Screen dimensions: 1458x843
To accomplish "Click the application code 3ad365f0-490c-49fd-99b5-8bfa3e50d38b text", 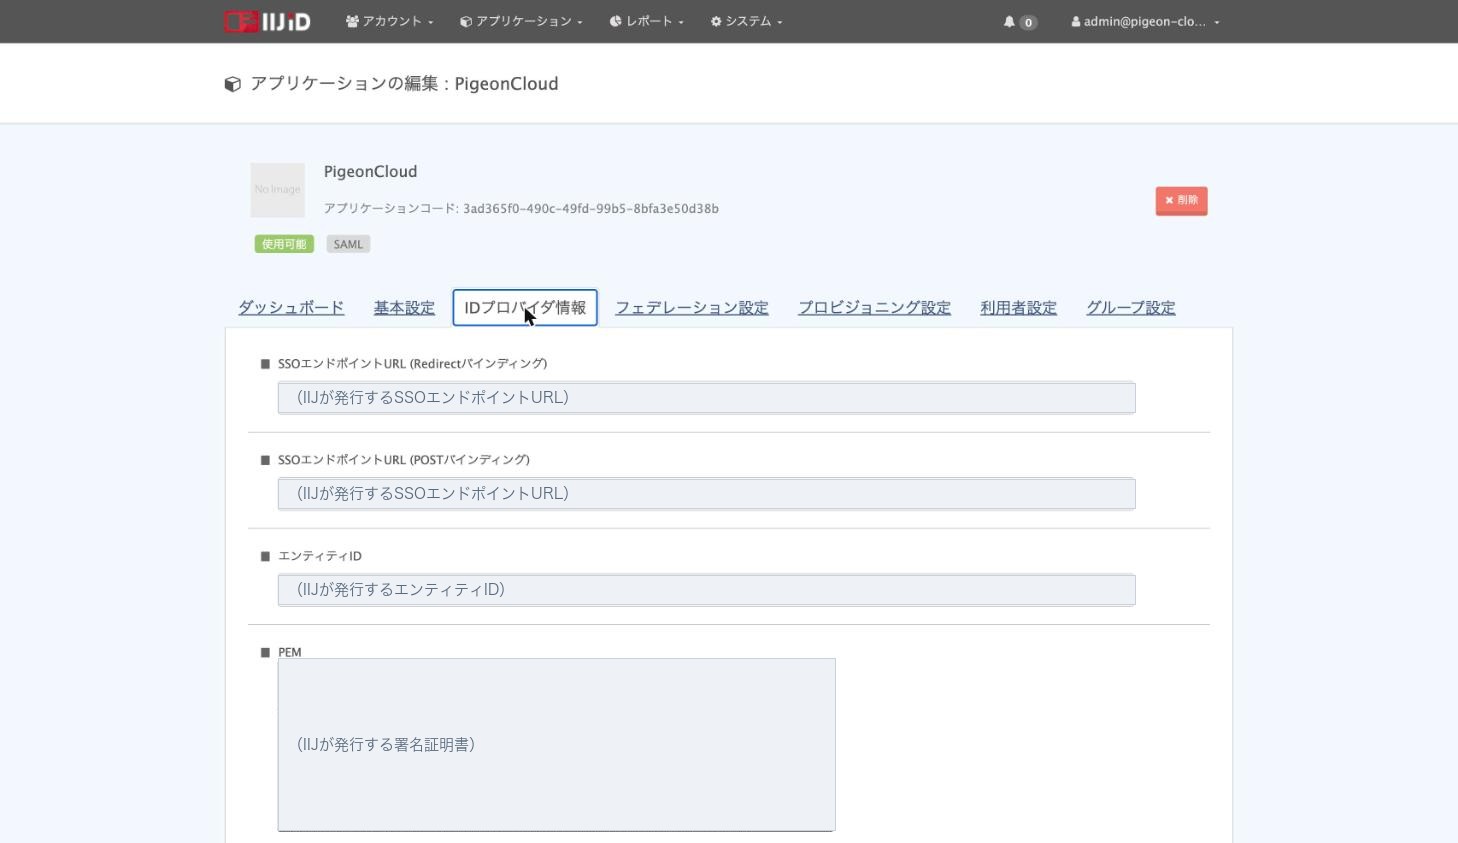I will [x=590, y=209].
